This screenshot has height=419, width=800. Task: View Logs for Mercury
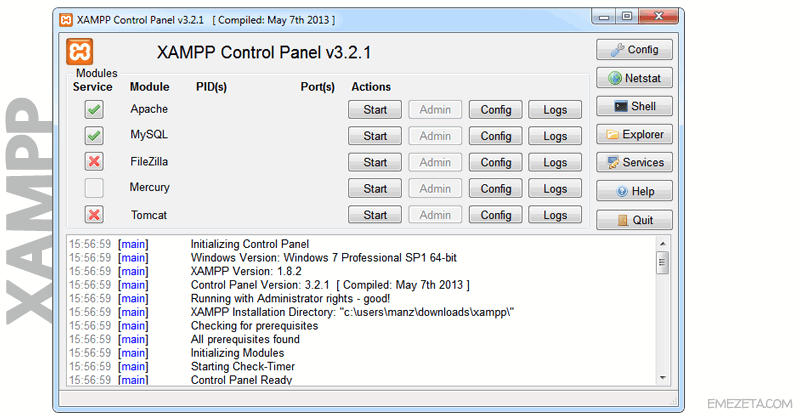coord(555,189)
